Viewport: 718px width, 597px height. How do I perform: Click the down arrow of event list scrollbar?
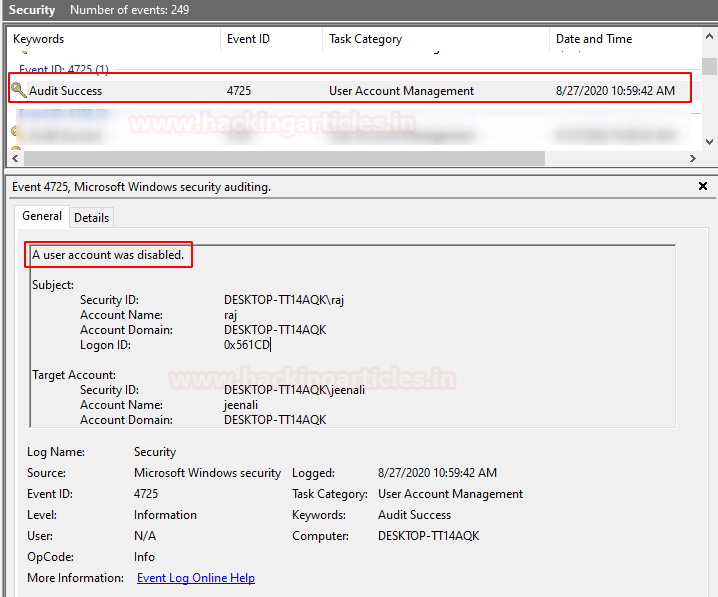[x=709, y=142]
